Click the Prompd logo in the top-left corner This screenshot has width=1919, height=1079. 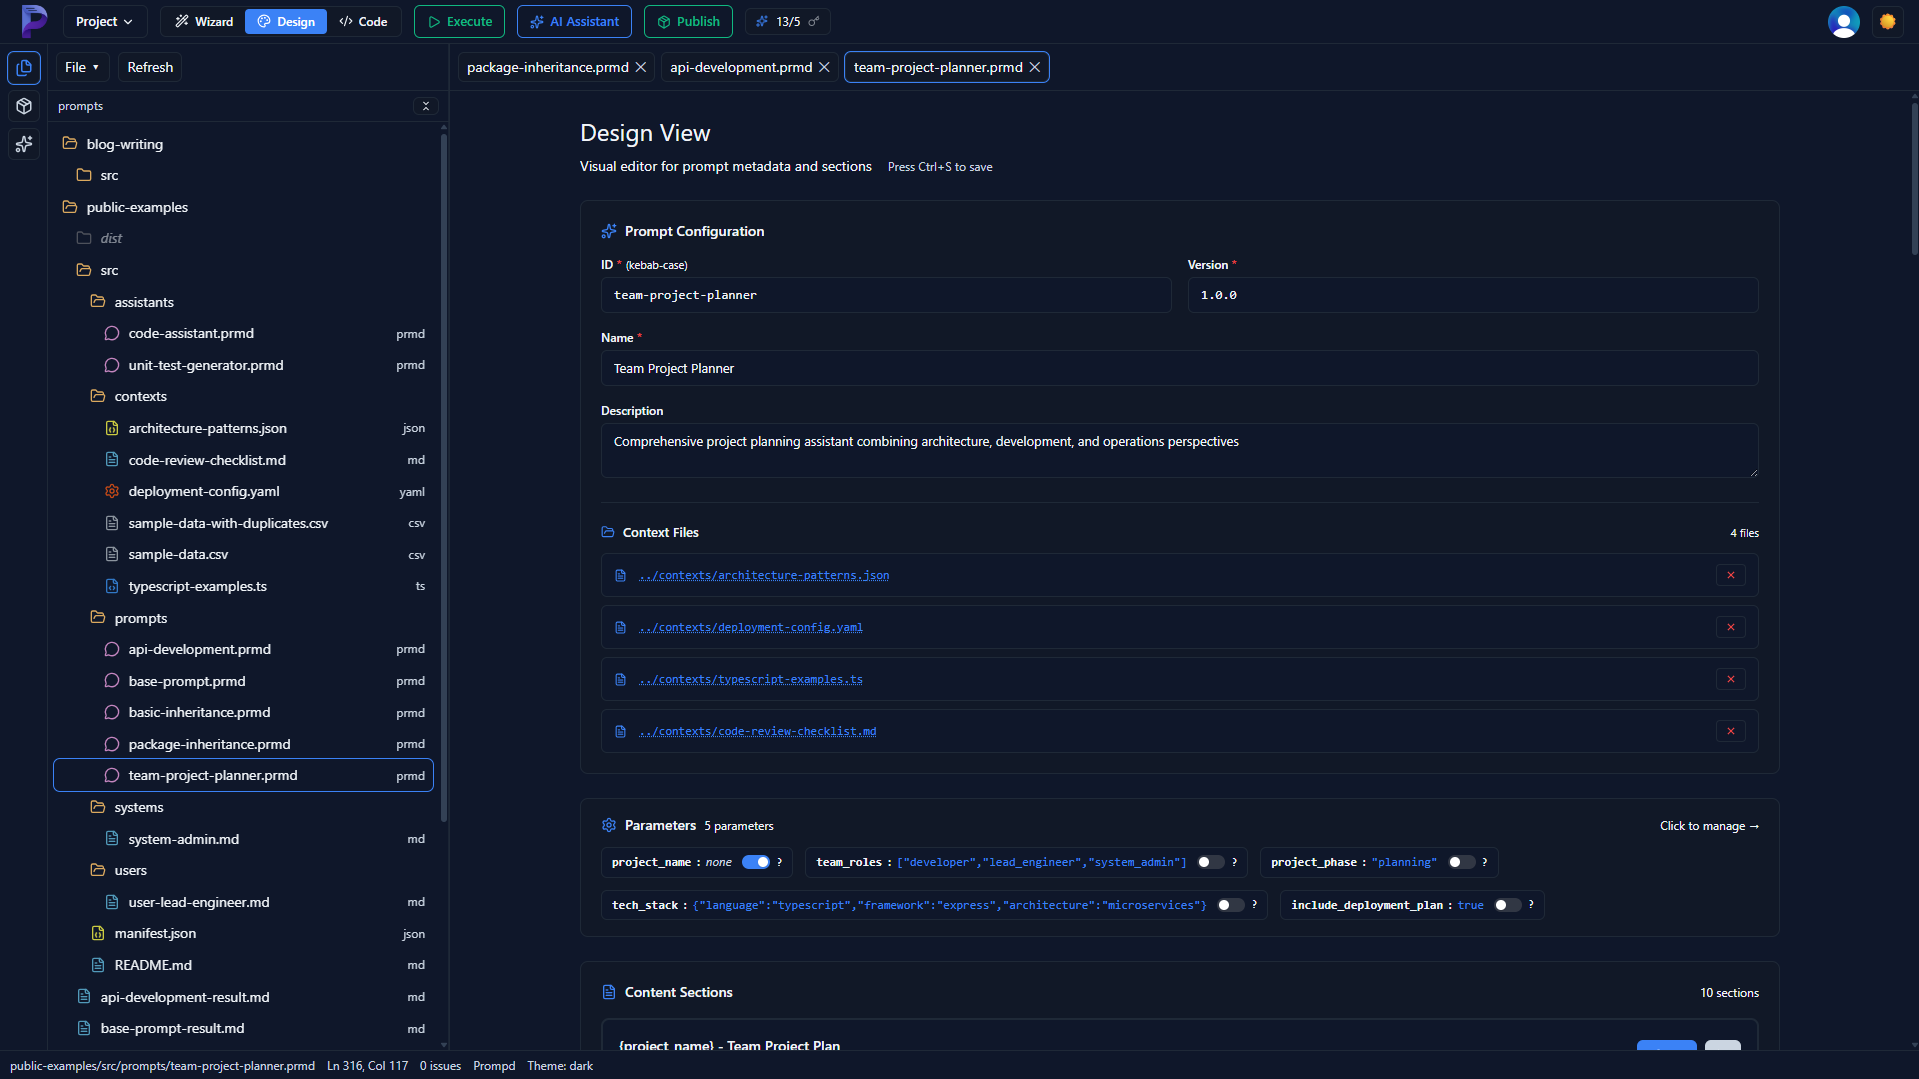click(33, 21)
